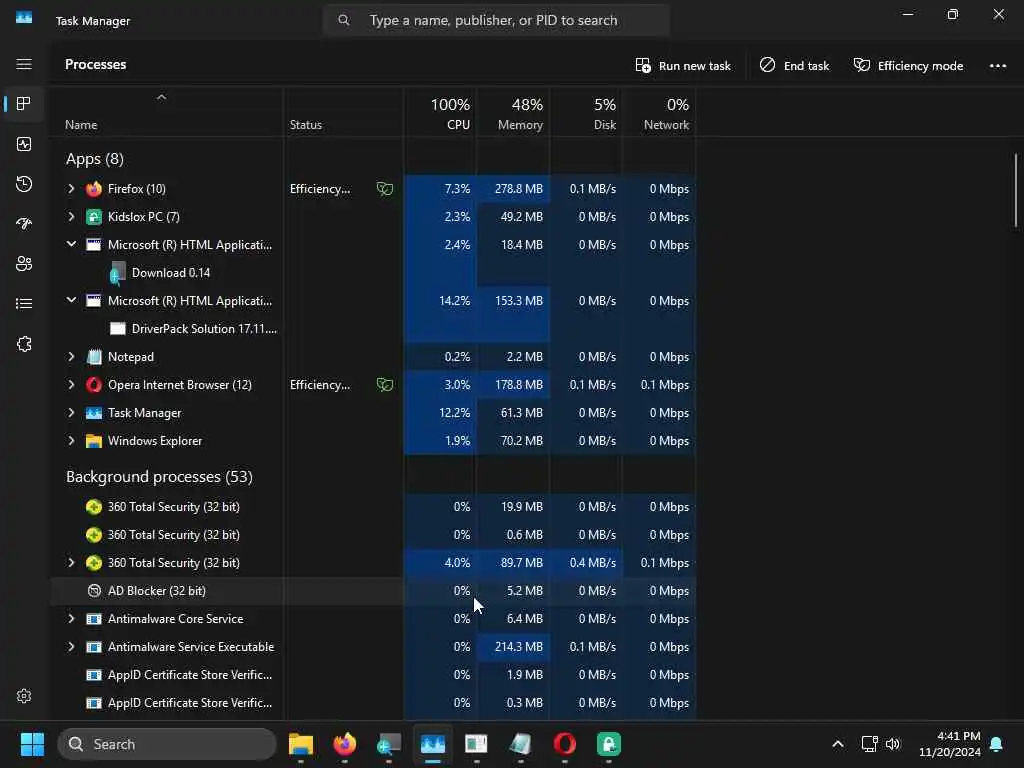Click the taskbar clock showing 4:41 PM
Image resolution: width=1024 pixels, height=768 pixels.
(950, 744)
